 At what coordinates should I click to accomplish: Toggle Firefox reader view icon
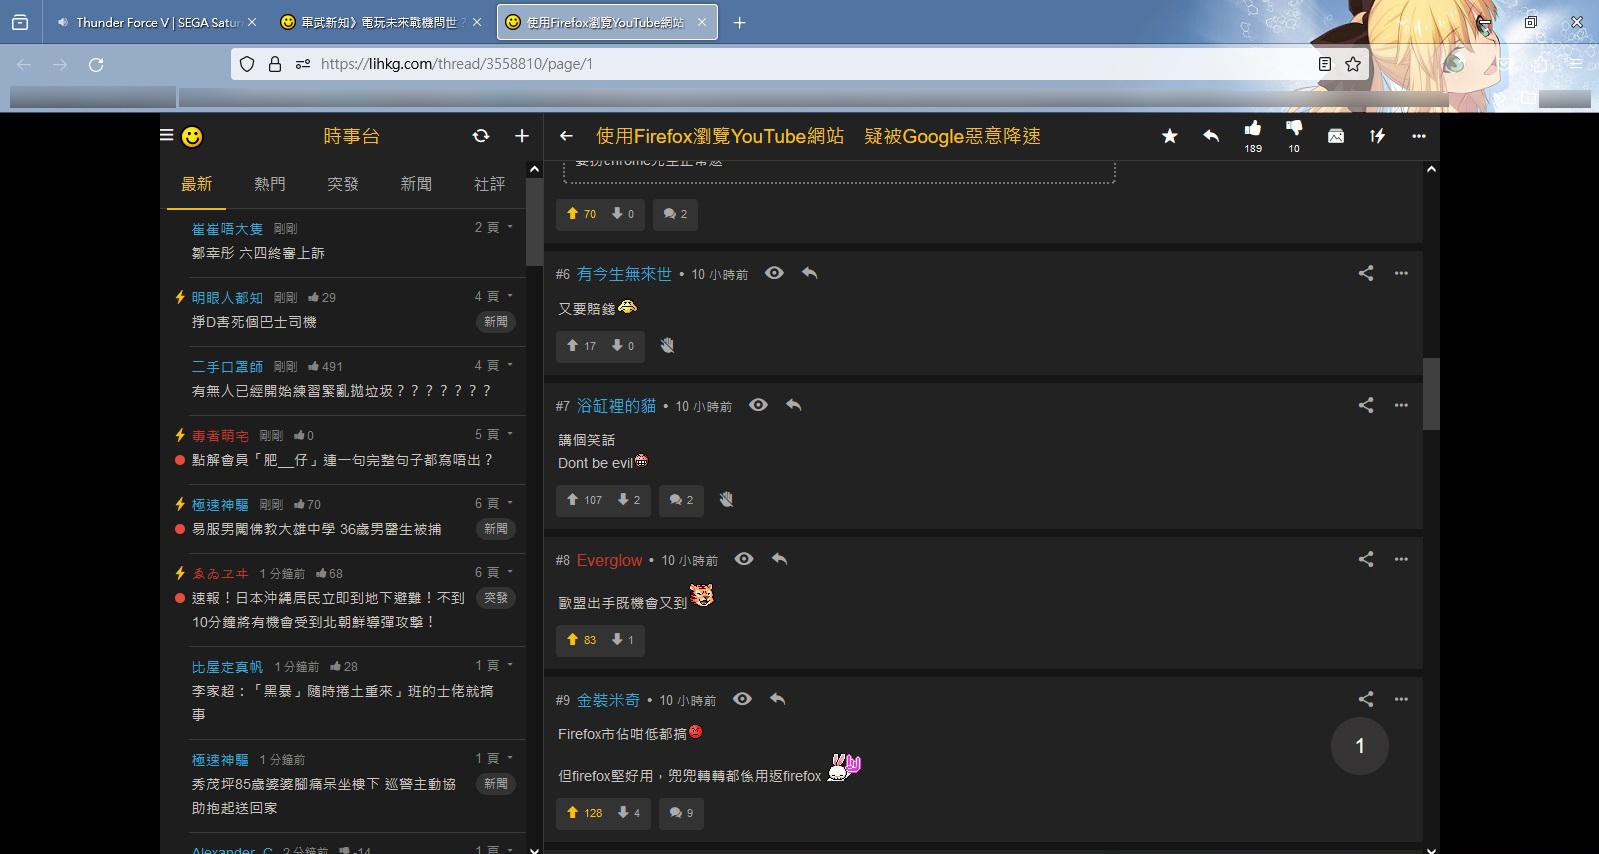pos(1324,64)
